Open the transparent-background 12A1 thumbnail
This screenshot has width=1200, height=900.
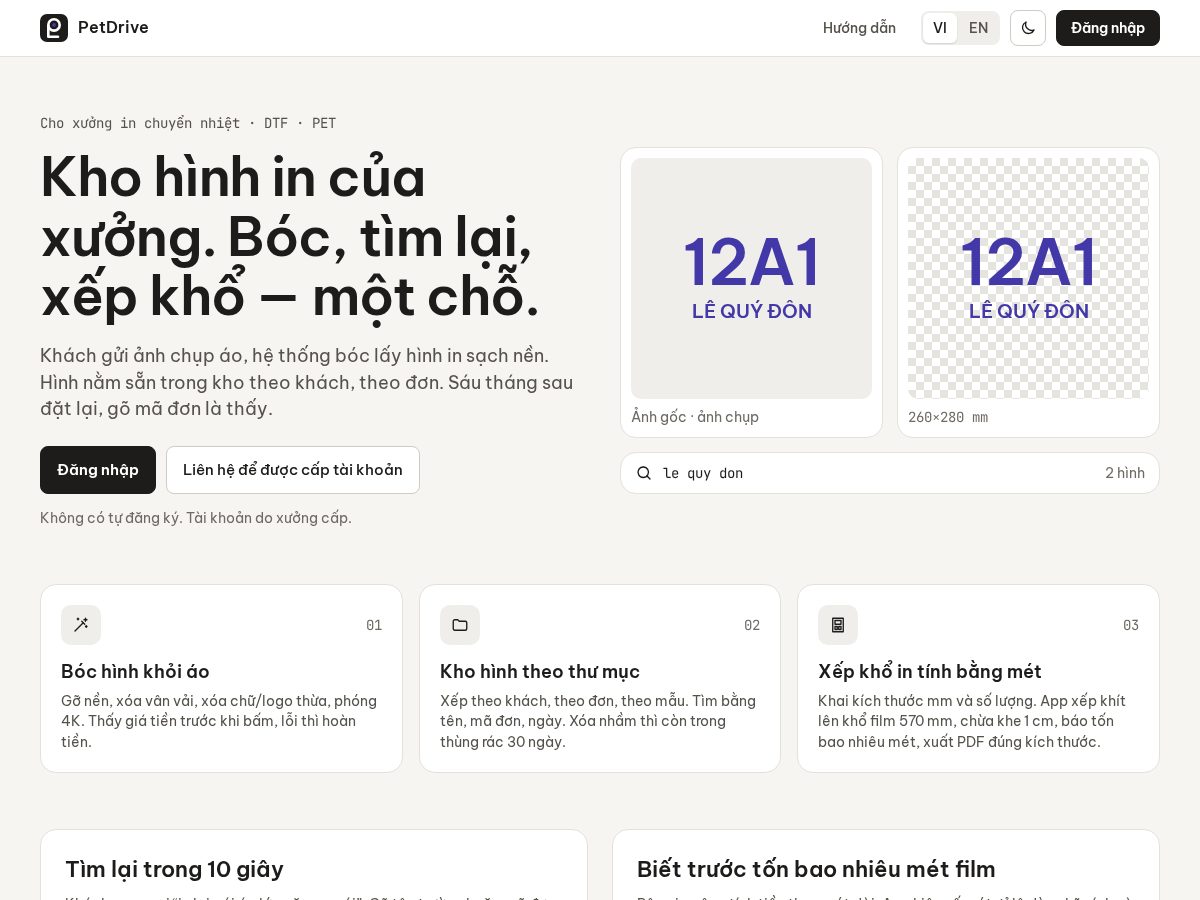(x=1028, y=278)
